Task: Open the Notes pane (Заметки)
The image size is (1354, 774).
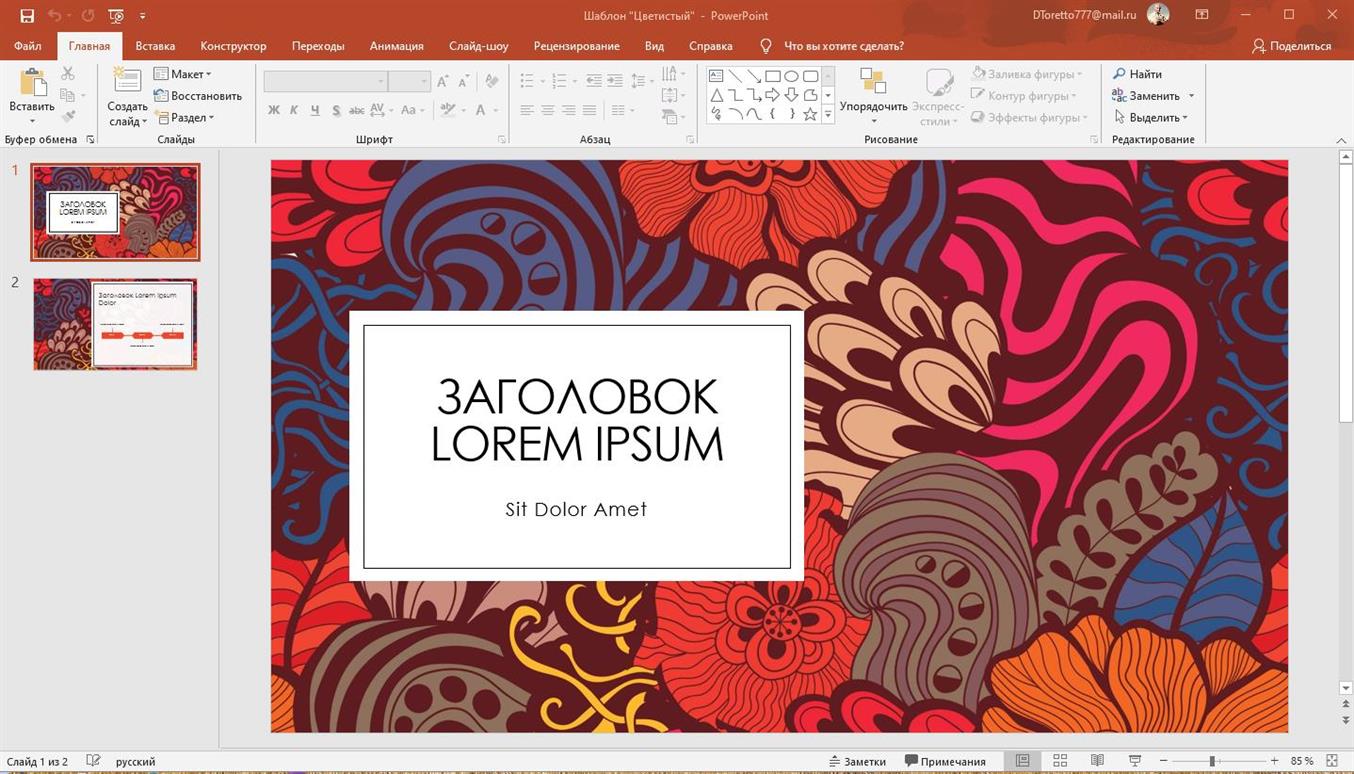Action: pyautogui.click(x=857, y=762)
